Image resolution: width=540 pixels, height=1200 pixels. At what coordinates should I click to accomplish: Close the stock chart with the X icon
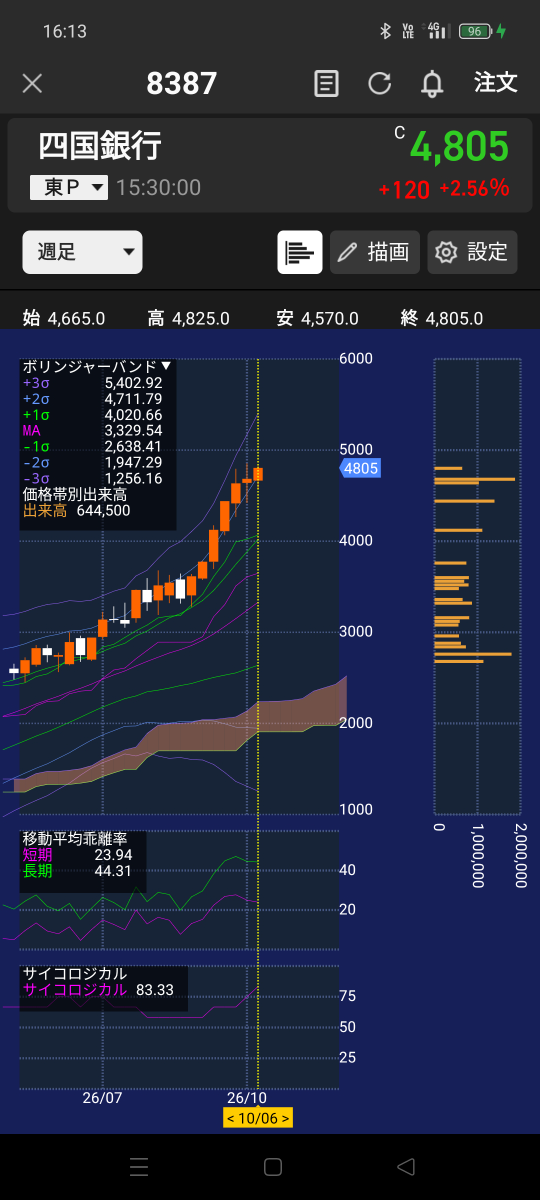(32, 83)
